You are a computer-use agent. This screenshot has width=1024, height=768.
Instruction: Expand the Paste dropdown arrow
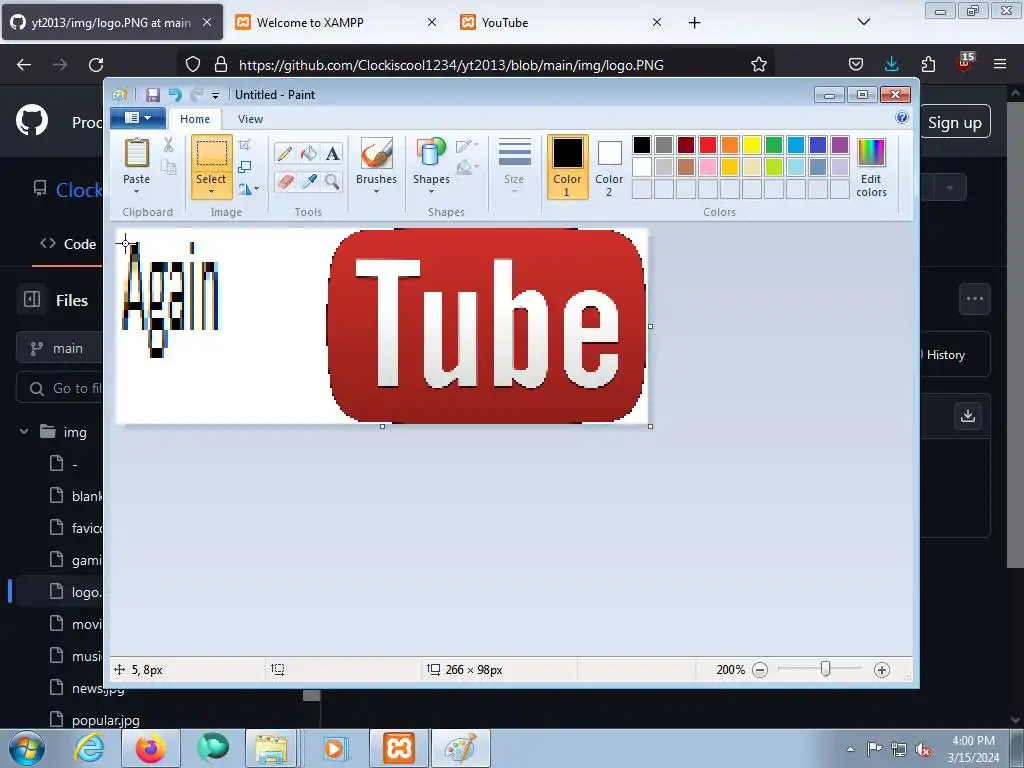136,191
